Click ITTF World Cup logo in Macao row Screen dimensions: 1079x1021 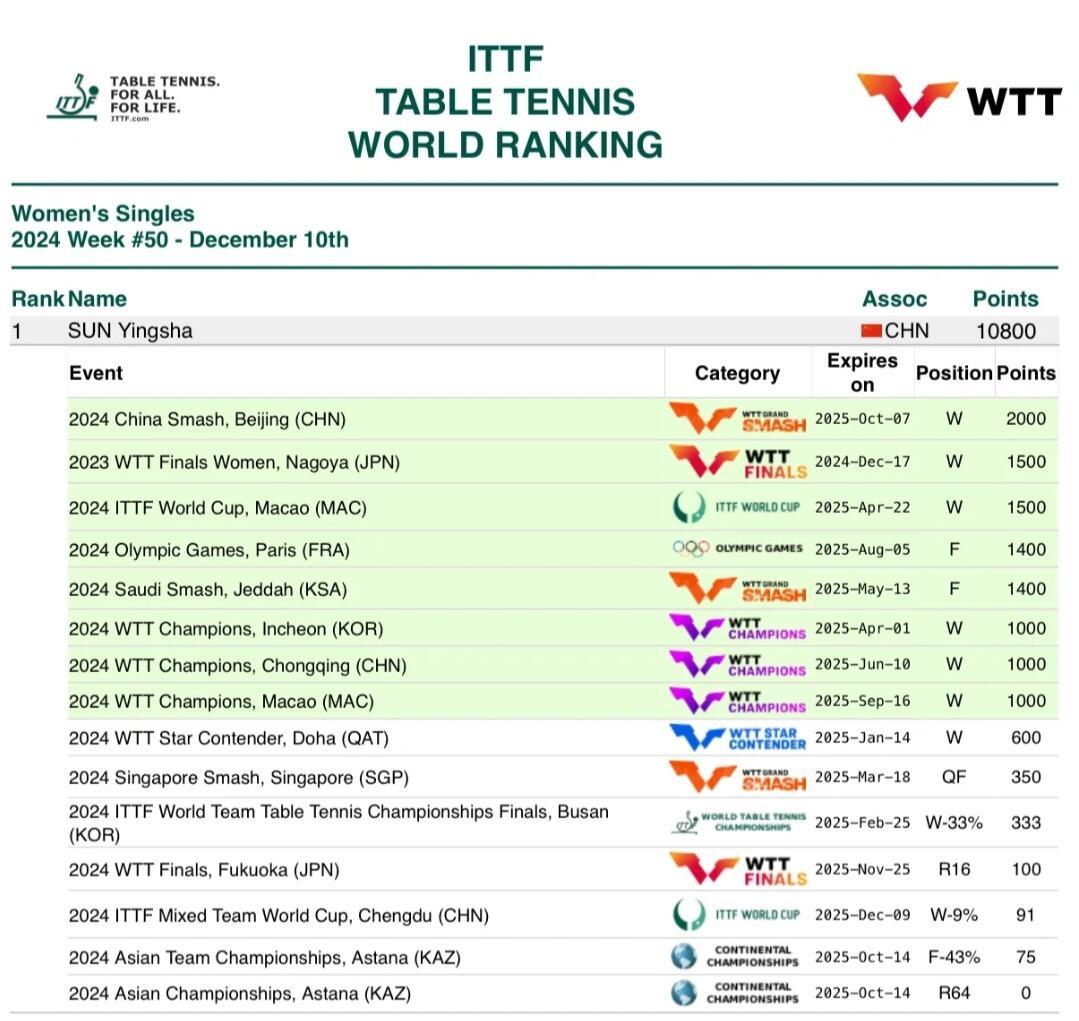pyautogui.click(x=736, y=508)
